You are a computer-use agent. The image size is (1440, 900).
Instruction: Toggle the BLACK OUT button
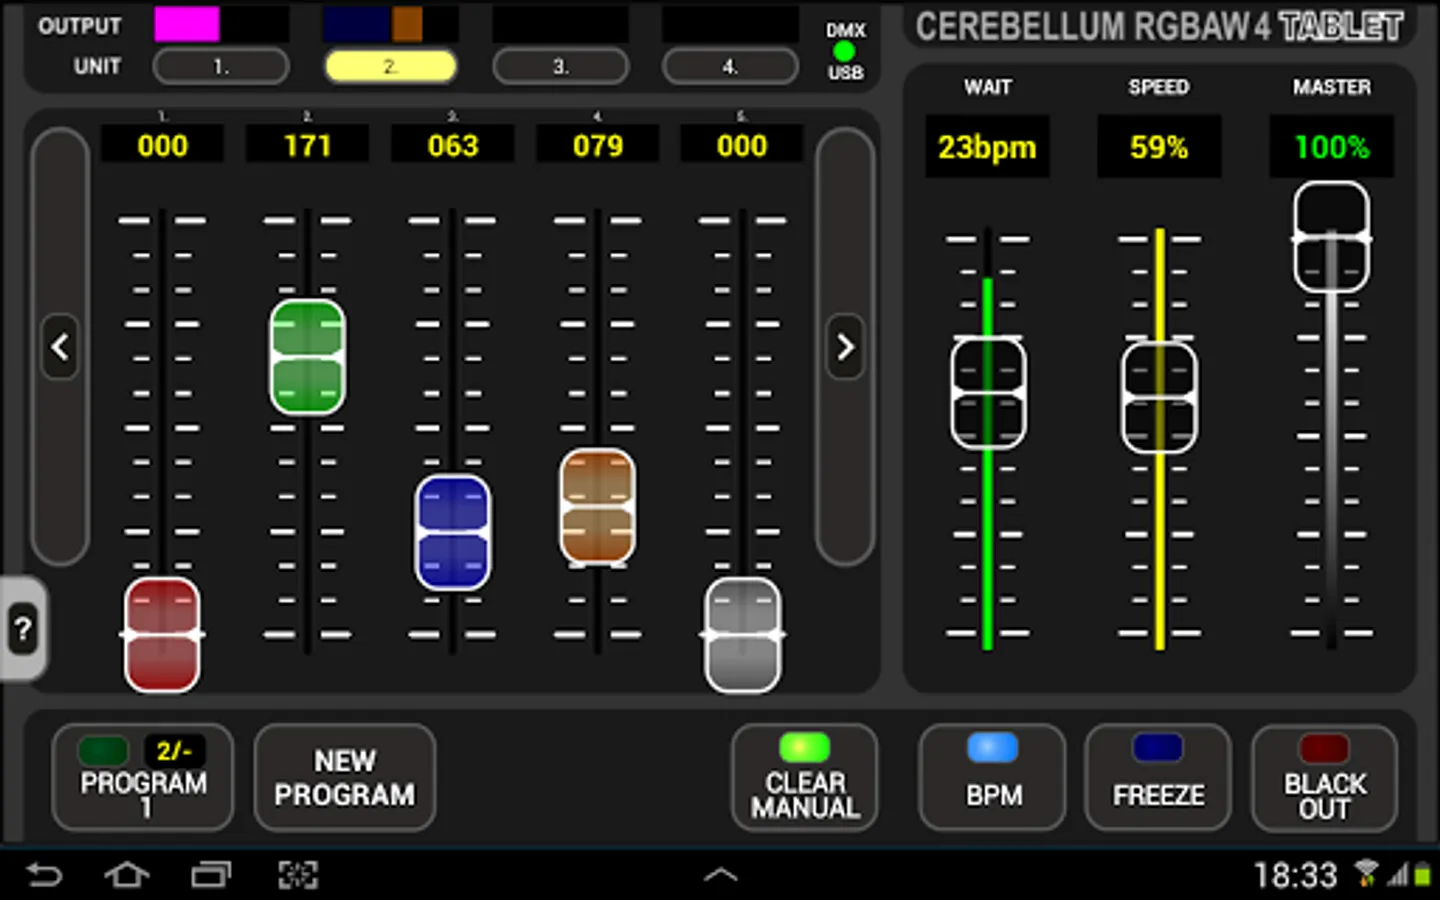point(1324,778)
